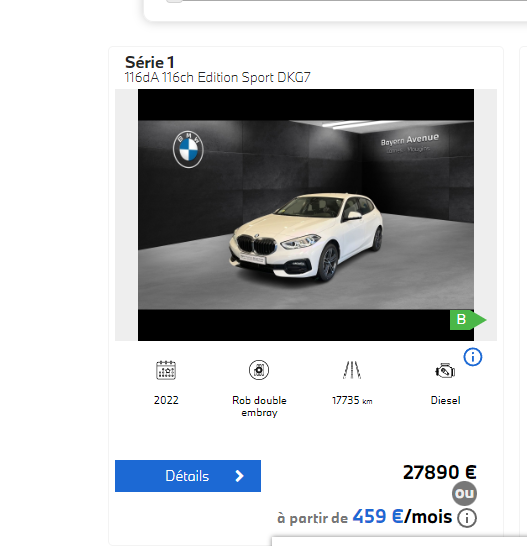This screenshot has height=546, width=527.
Task: Select the 116dA Edition Sport DKG7 subtitle
Action: tap(217, 77)
